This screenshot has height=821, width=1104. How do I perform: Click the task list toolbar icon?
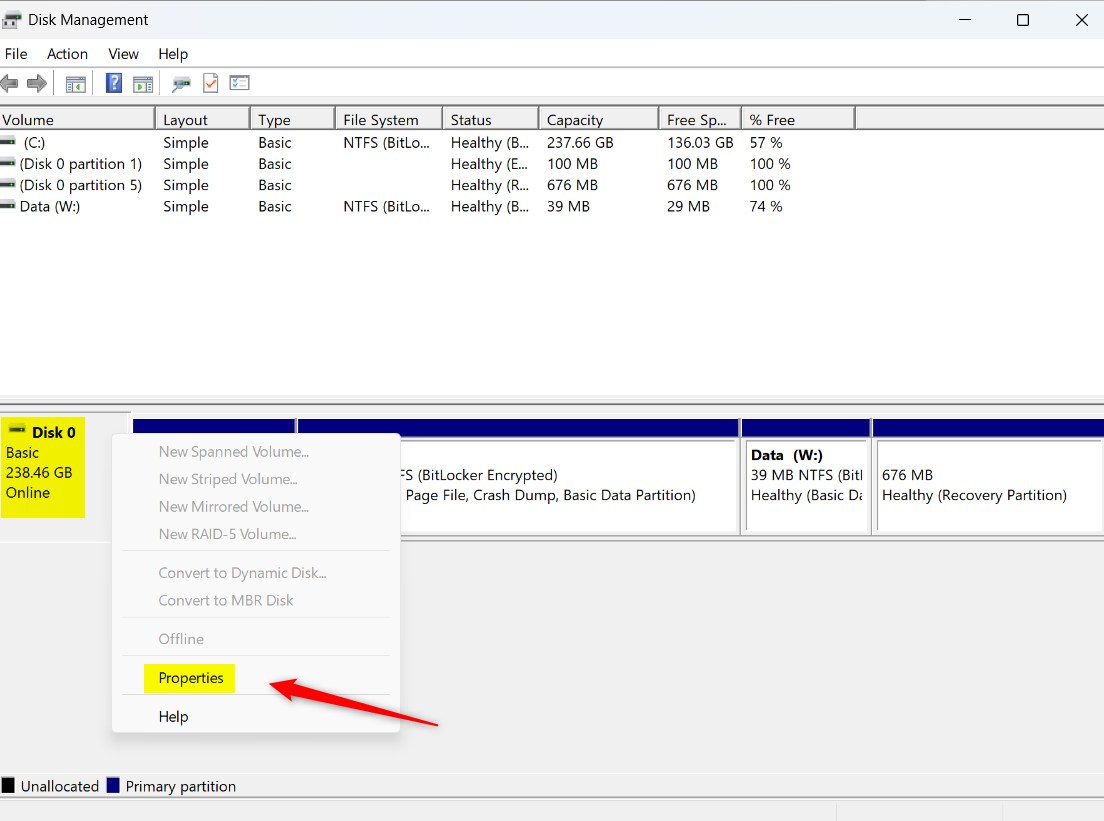pos(239,83)
